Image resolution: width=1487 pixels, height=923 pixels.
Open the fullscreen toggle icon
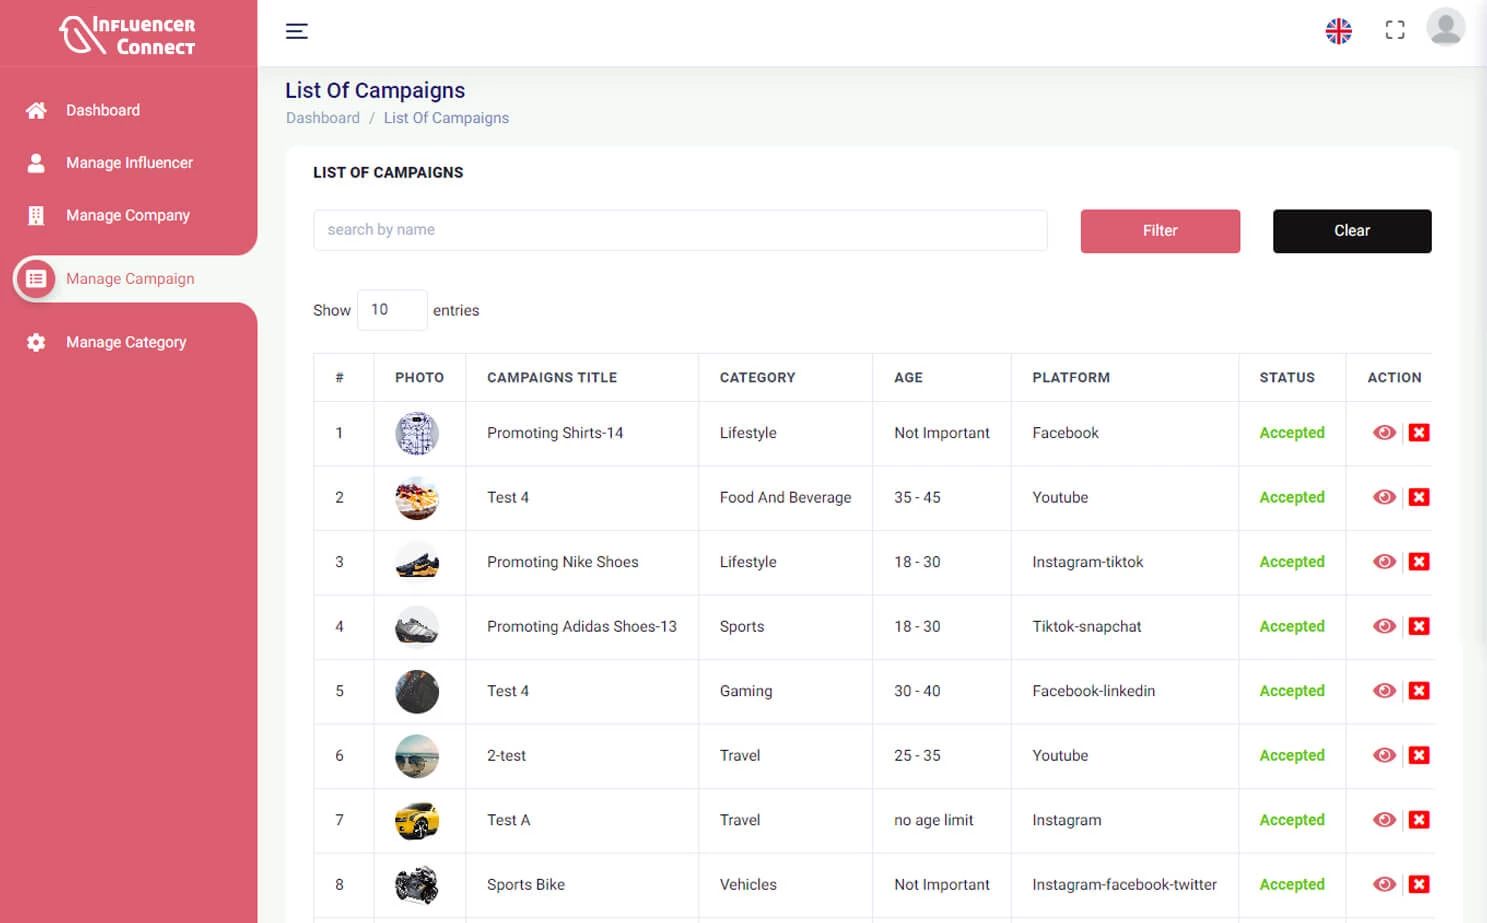tap(1394, 29)
